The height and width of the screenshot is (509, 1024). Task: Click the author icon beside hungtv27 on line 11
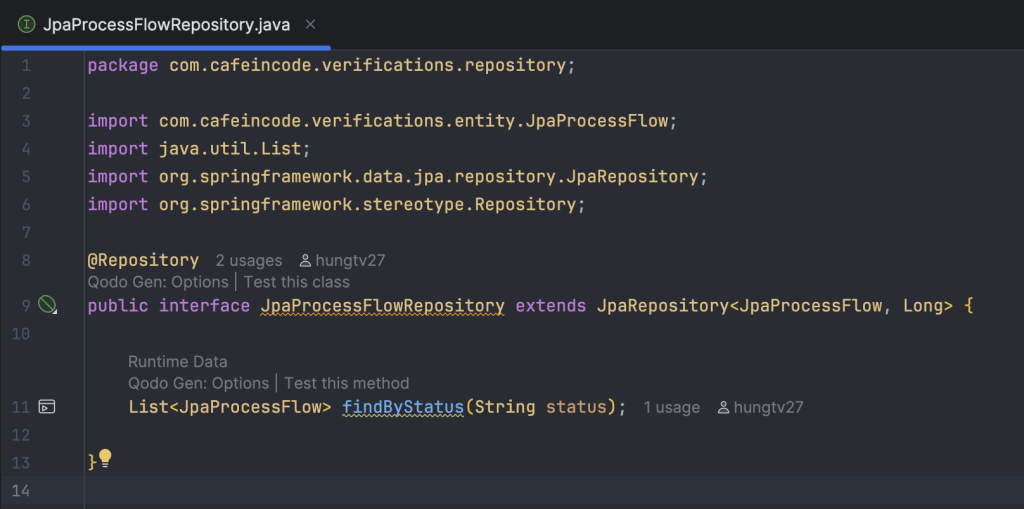click(723, 408)
